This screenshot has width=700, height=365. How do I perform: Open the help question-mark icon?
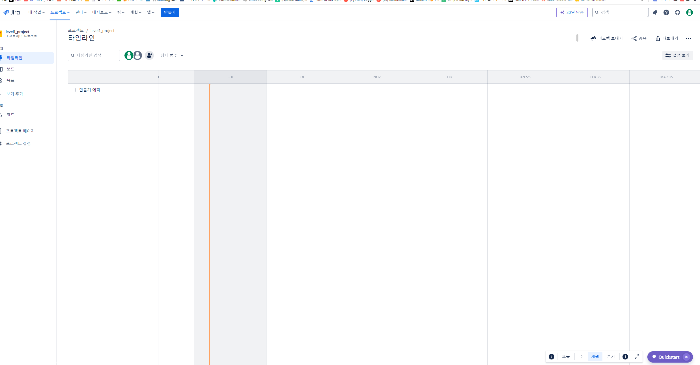point(666,12)
